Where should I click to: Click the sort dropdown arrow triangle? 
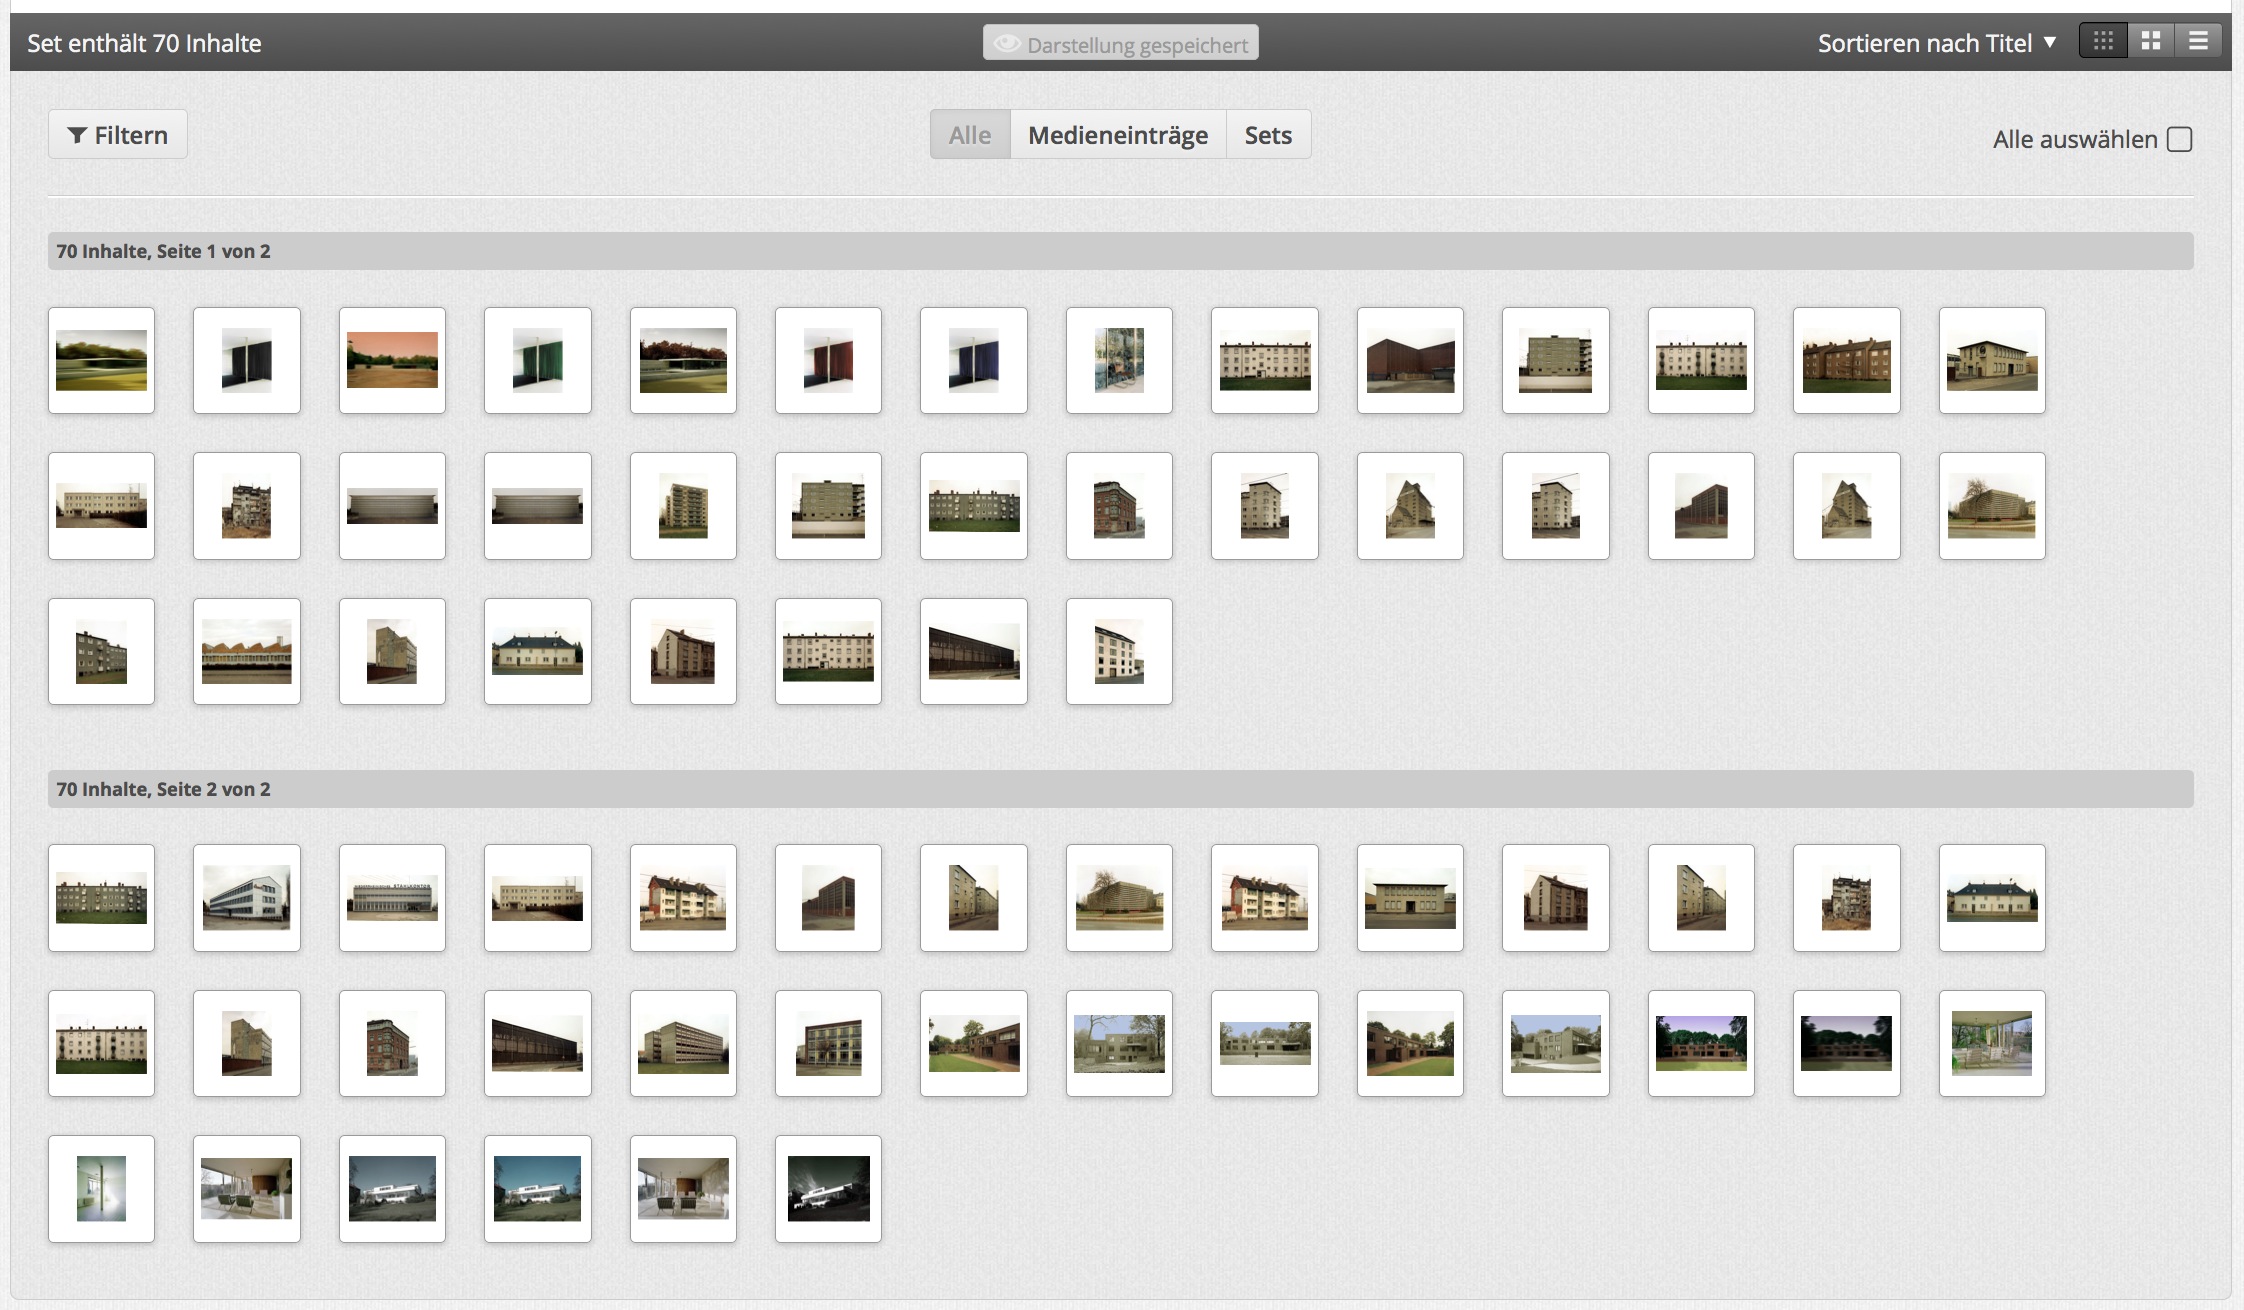click(2050, 42)
